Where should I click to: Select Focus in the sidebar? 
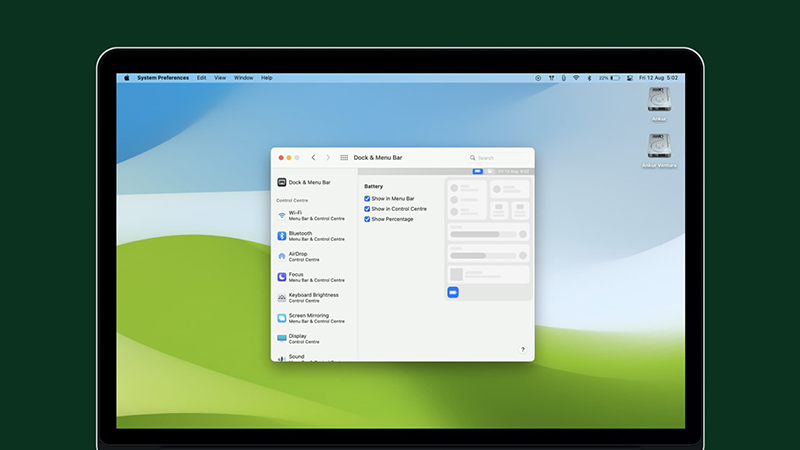(x=315, y=277)
